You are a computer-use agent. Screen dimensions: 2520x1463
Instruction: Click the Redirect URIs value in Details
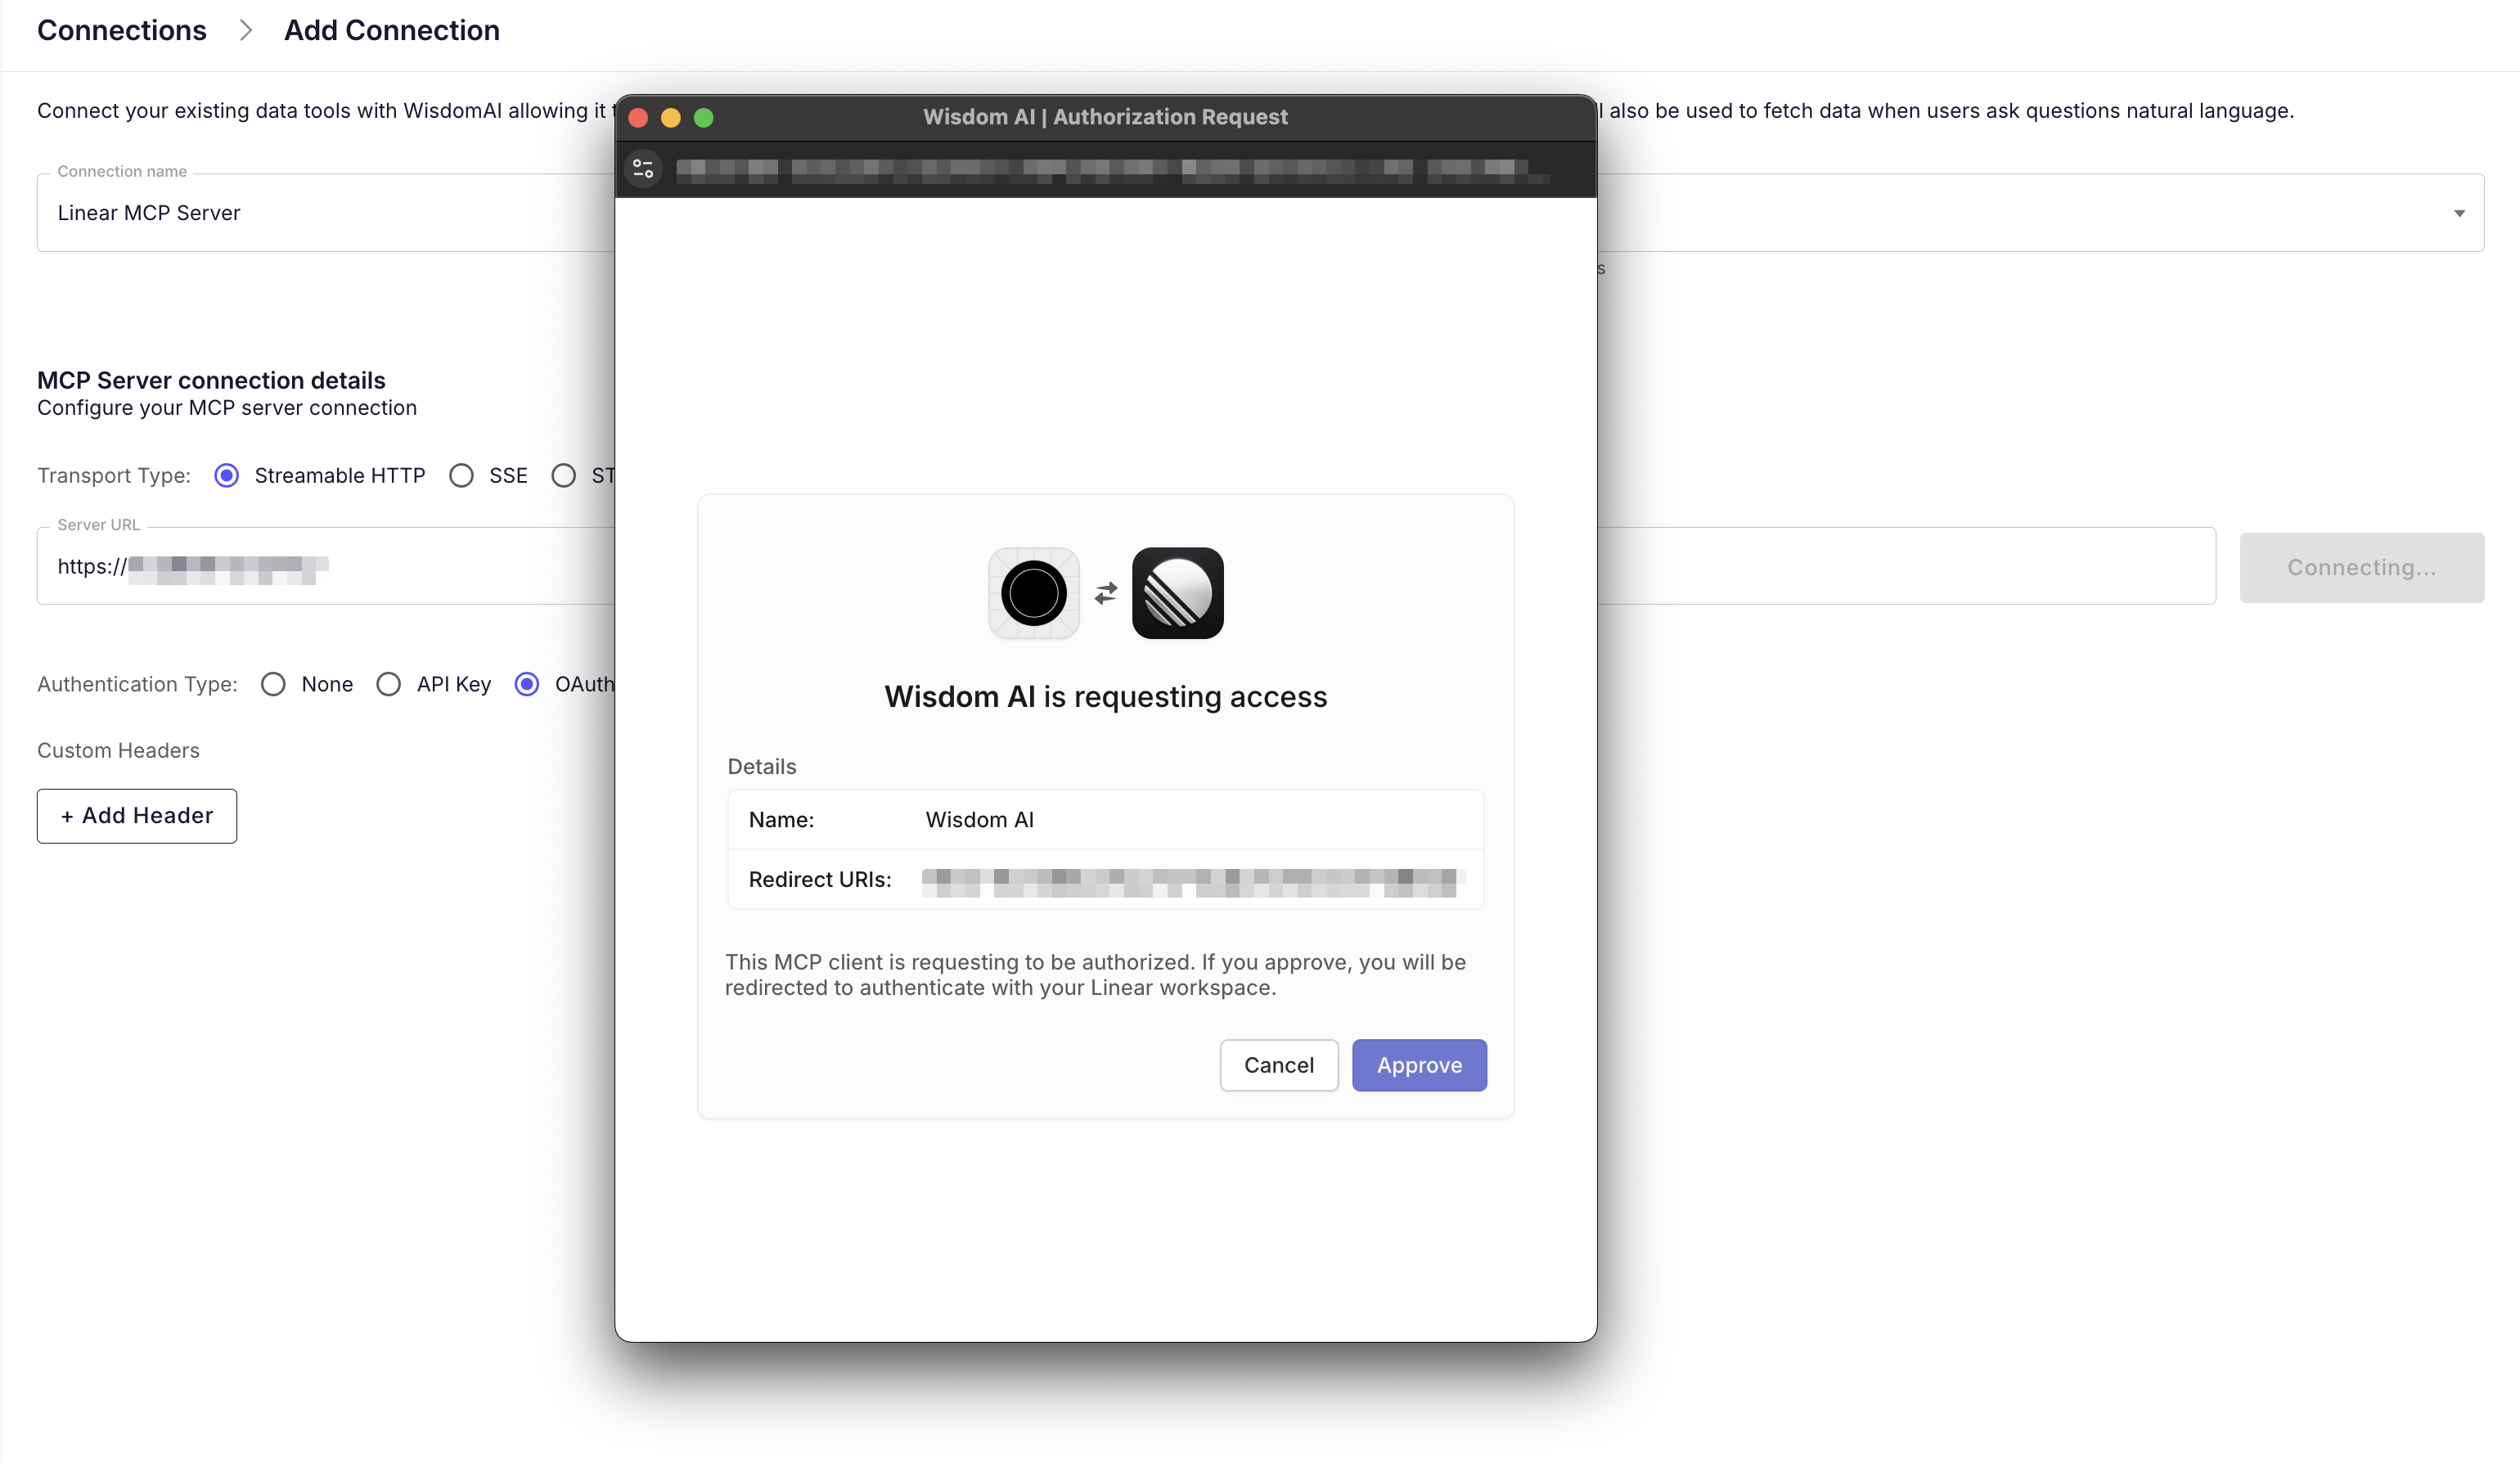tap(1190, 880)
